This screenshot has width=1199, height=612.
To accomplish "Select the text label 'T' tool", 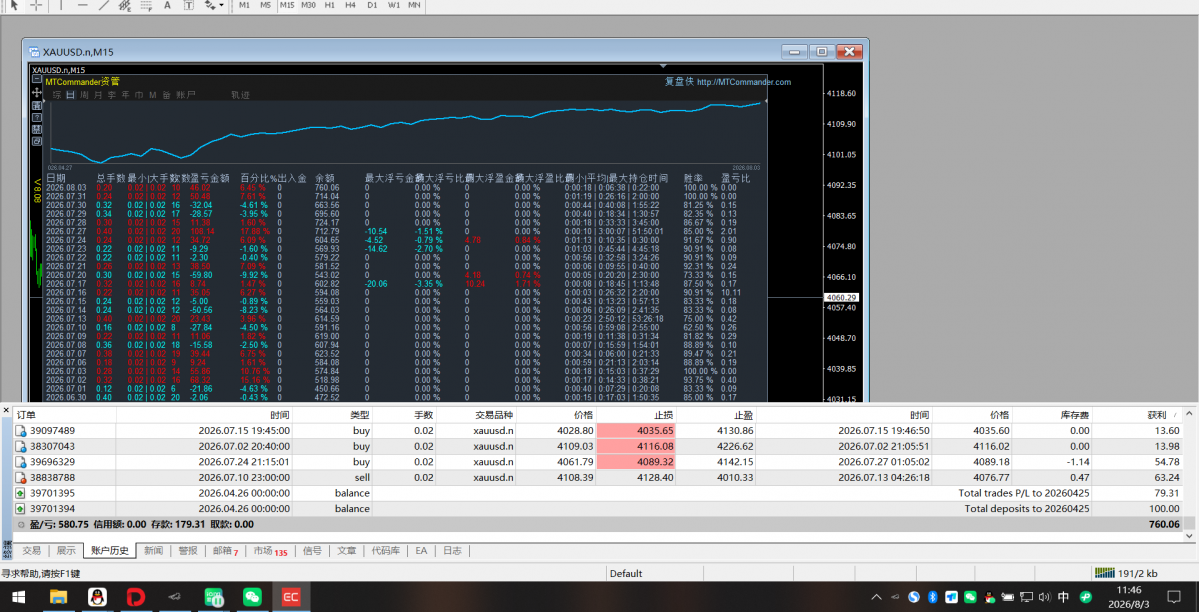I will pyautogui.click(x=189, y=5).
